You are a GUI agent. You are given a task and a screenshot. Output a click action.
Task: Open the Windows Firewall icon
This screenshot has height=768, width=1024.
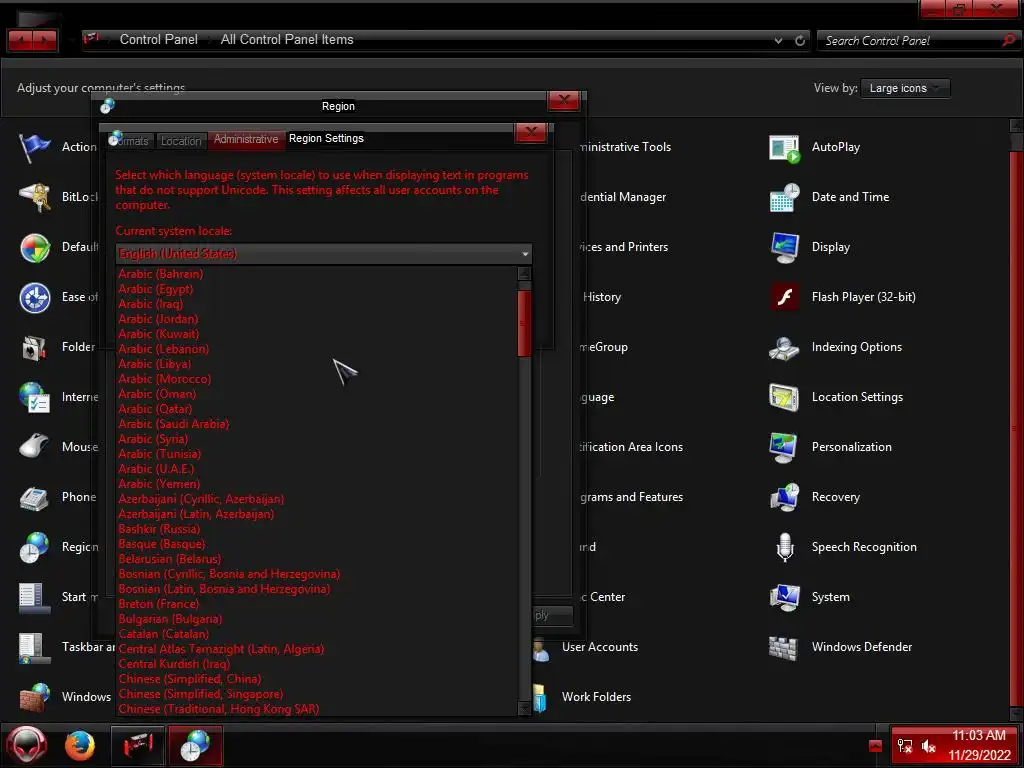[x=35, y=697]
